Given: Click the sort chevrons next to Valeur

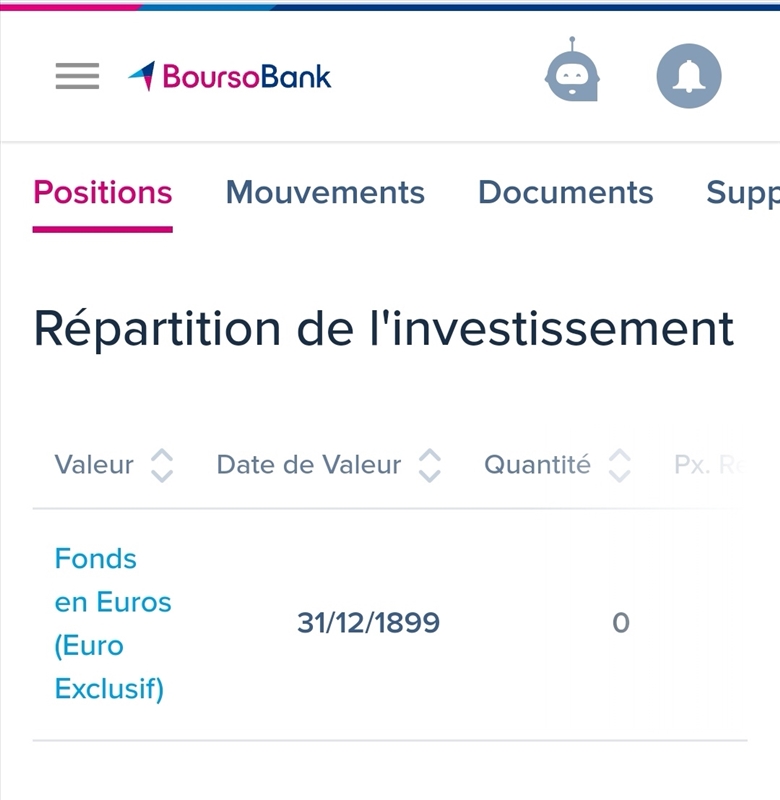Looking at the screenshot, I should [161, 465].
